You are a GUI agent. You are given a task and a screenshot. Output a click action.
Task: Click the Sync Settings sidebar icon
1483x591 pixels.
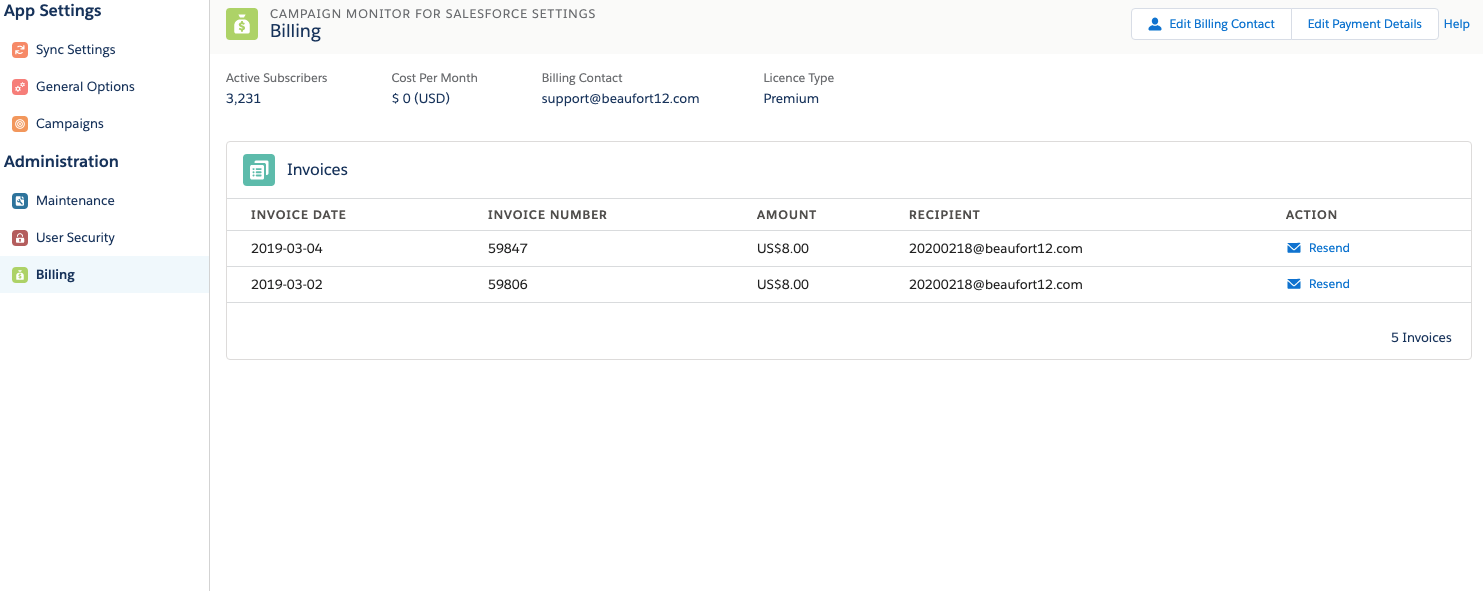20,50
